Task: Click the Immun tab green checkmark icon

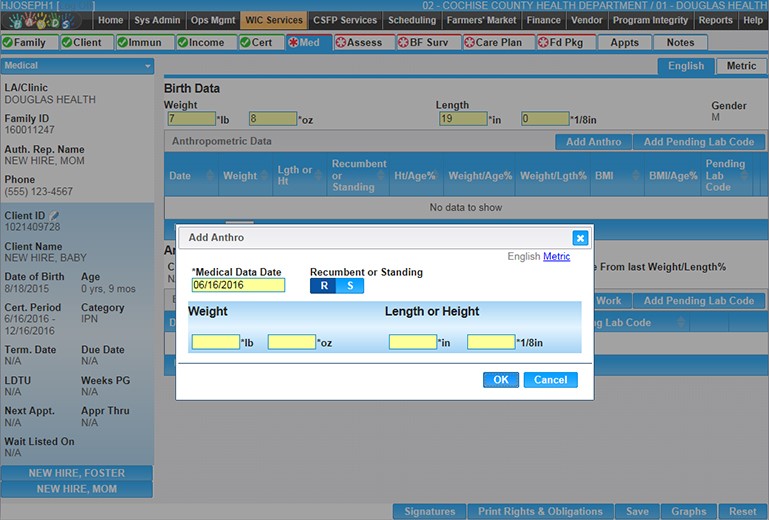Action: [123, 43]
